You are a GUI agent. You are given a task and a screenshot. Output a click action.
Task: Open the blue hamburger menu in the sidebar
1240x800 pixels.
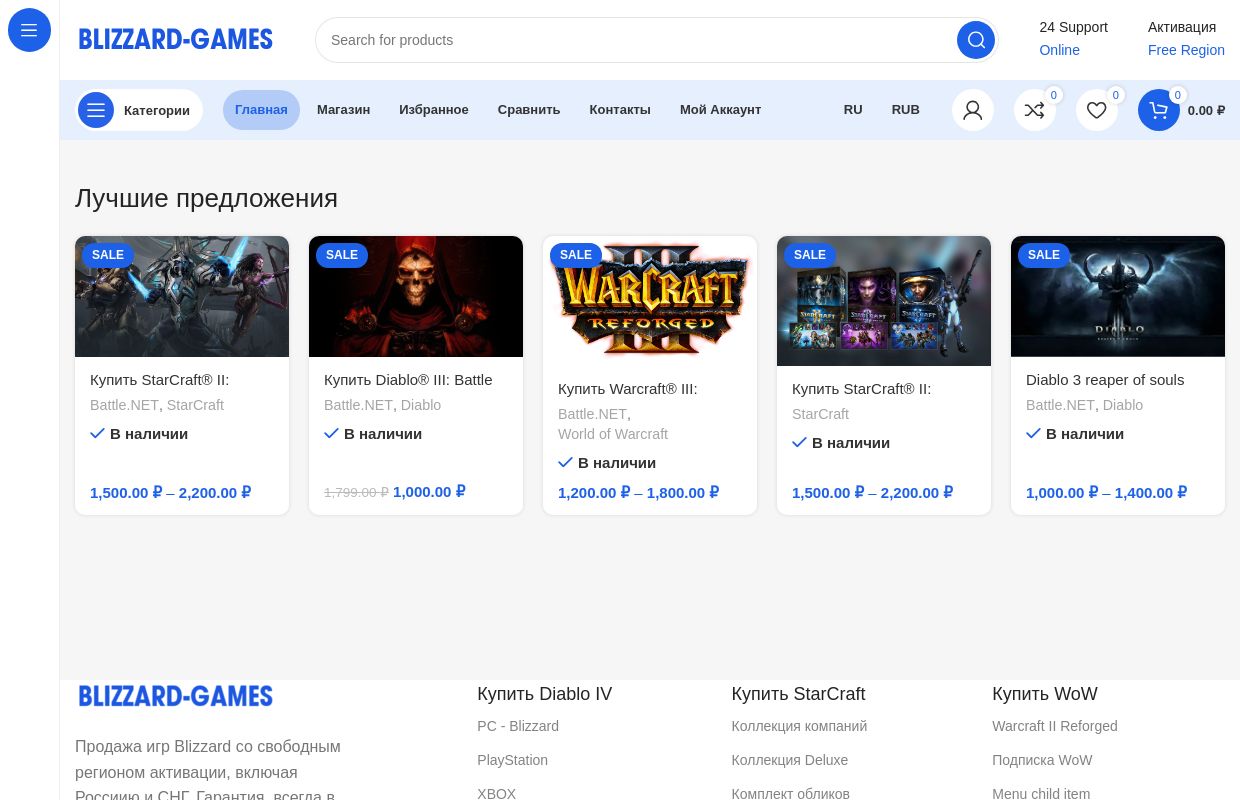coord(29,30)
